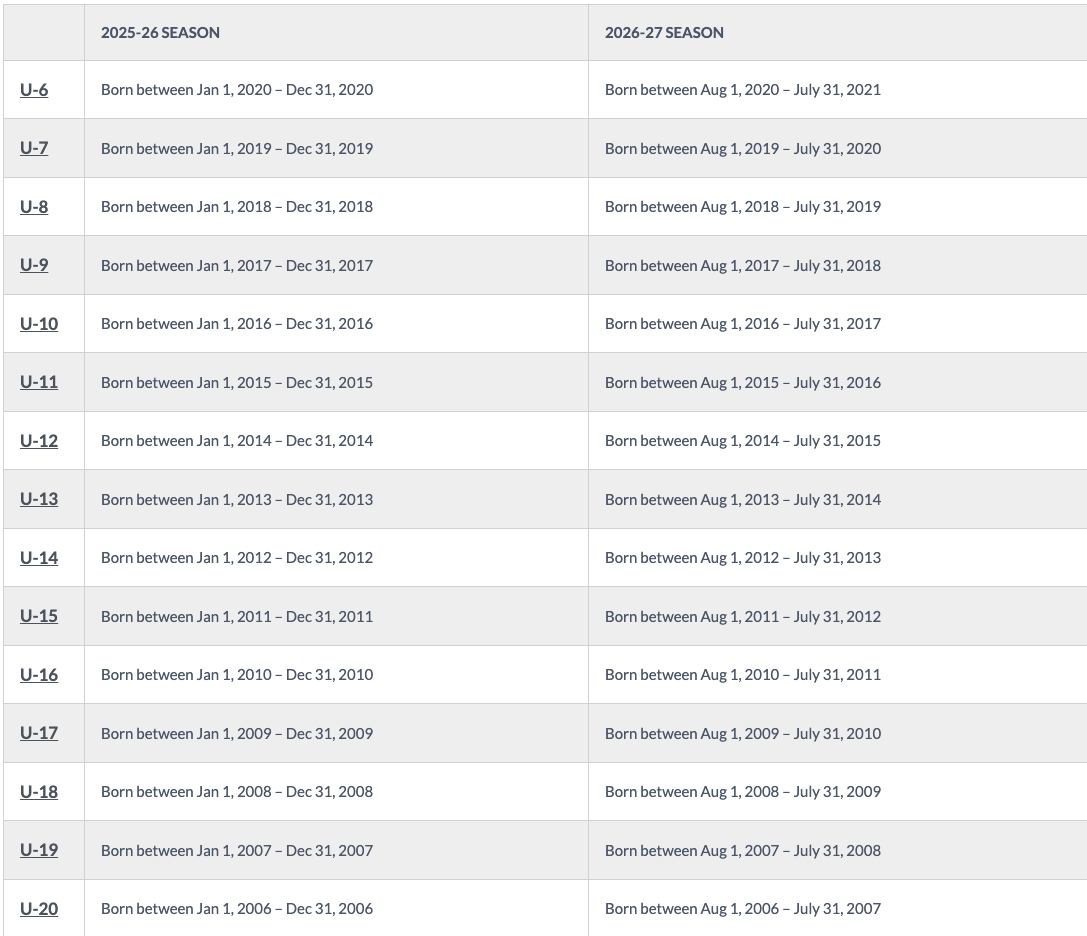Click the U-20 2025-26 birthdate range cell

click(x=237, y=909)
